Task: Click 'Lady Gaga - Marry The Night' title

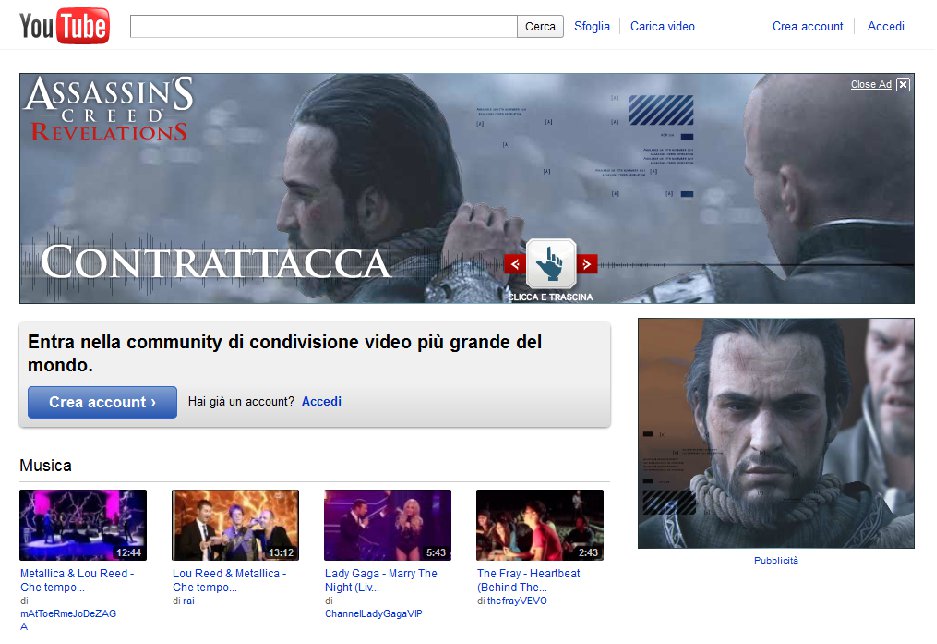Action: pos(381,580)
